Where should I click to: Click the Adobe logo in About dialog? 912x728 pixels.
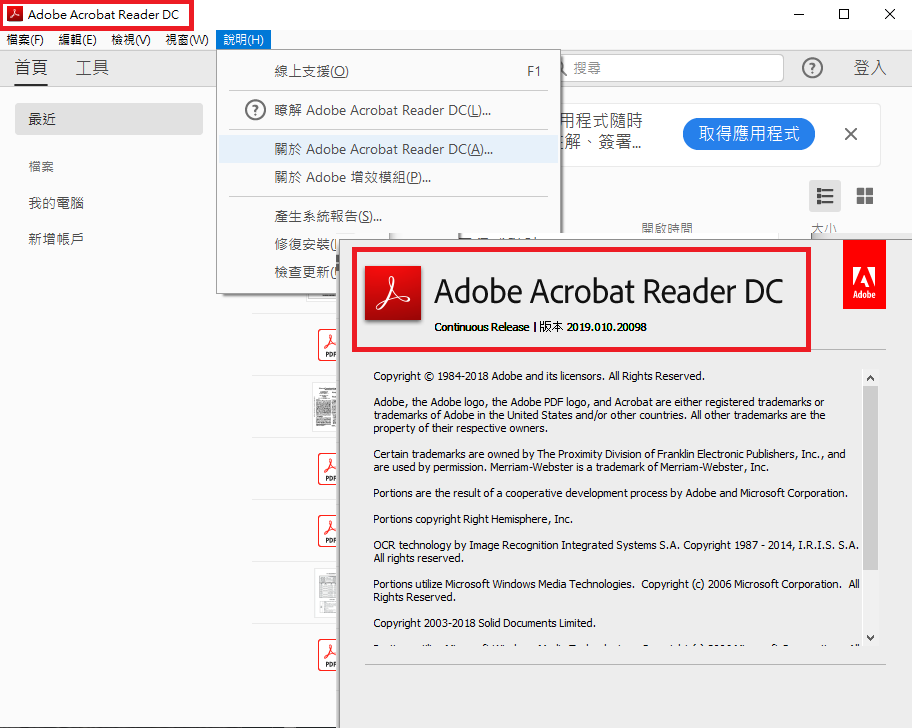[864, 275]
